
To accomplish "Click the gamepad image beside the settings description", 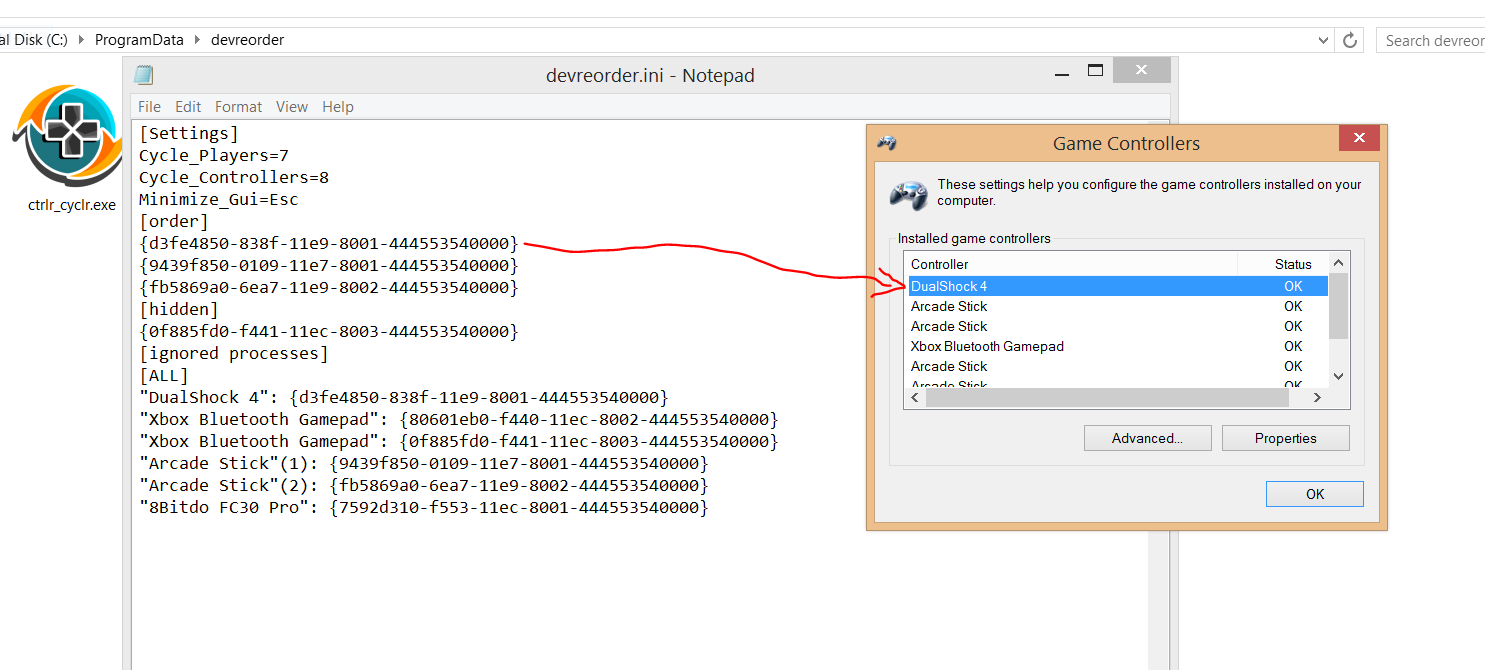I will tap(908, 194).
